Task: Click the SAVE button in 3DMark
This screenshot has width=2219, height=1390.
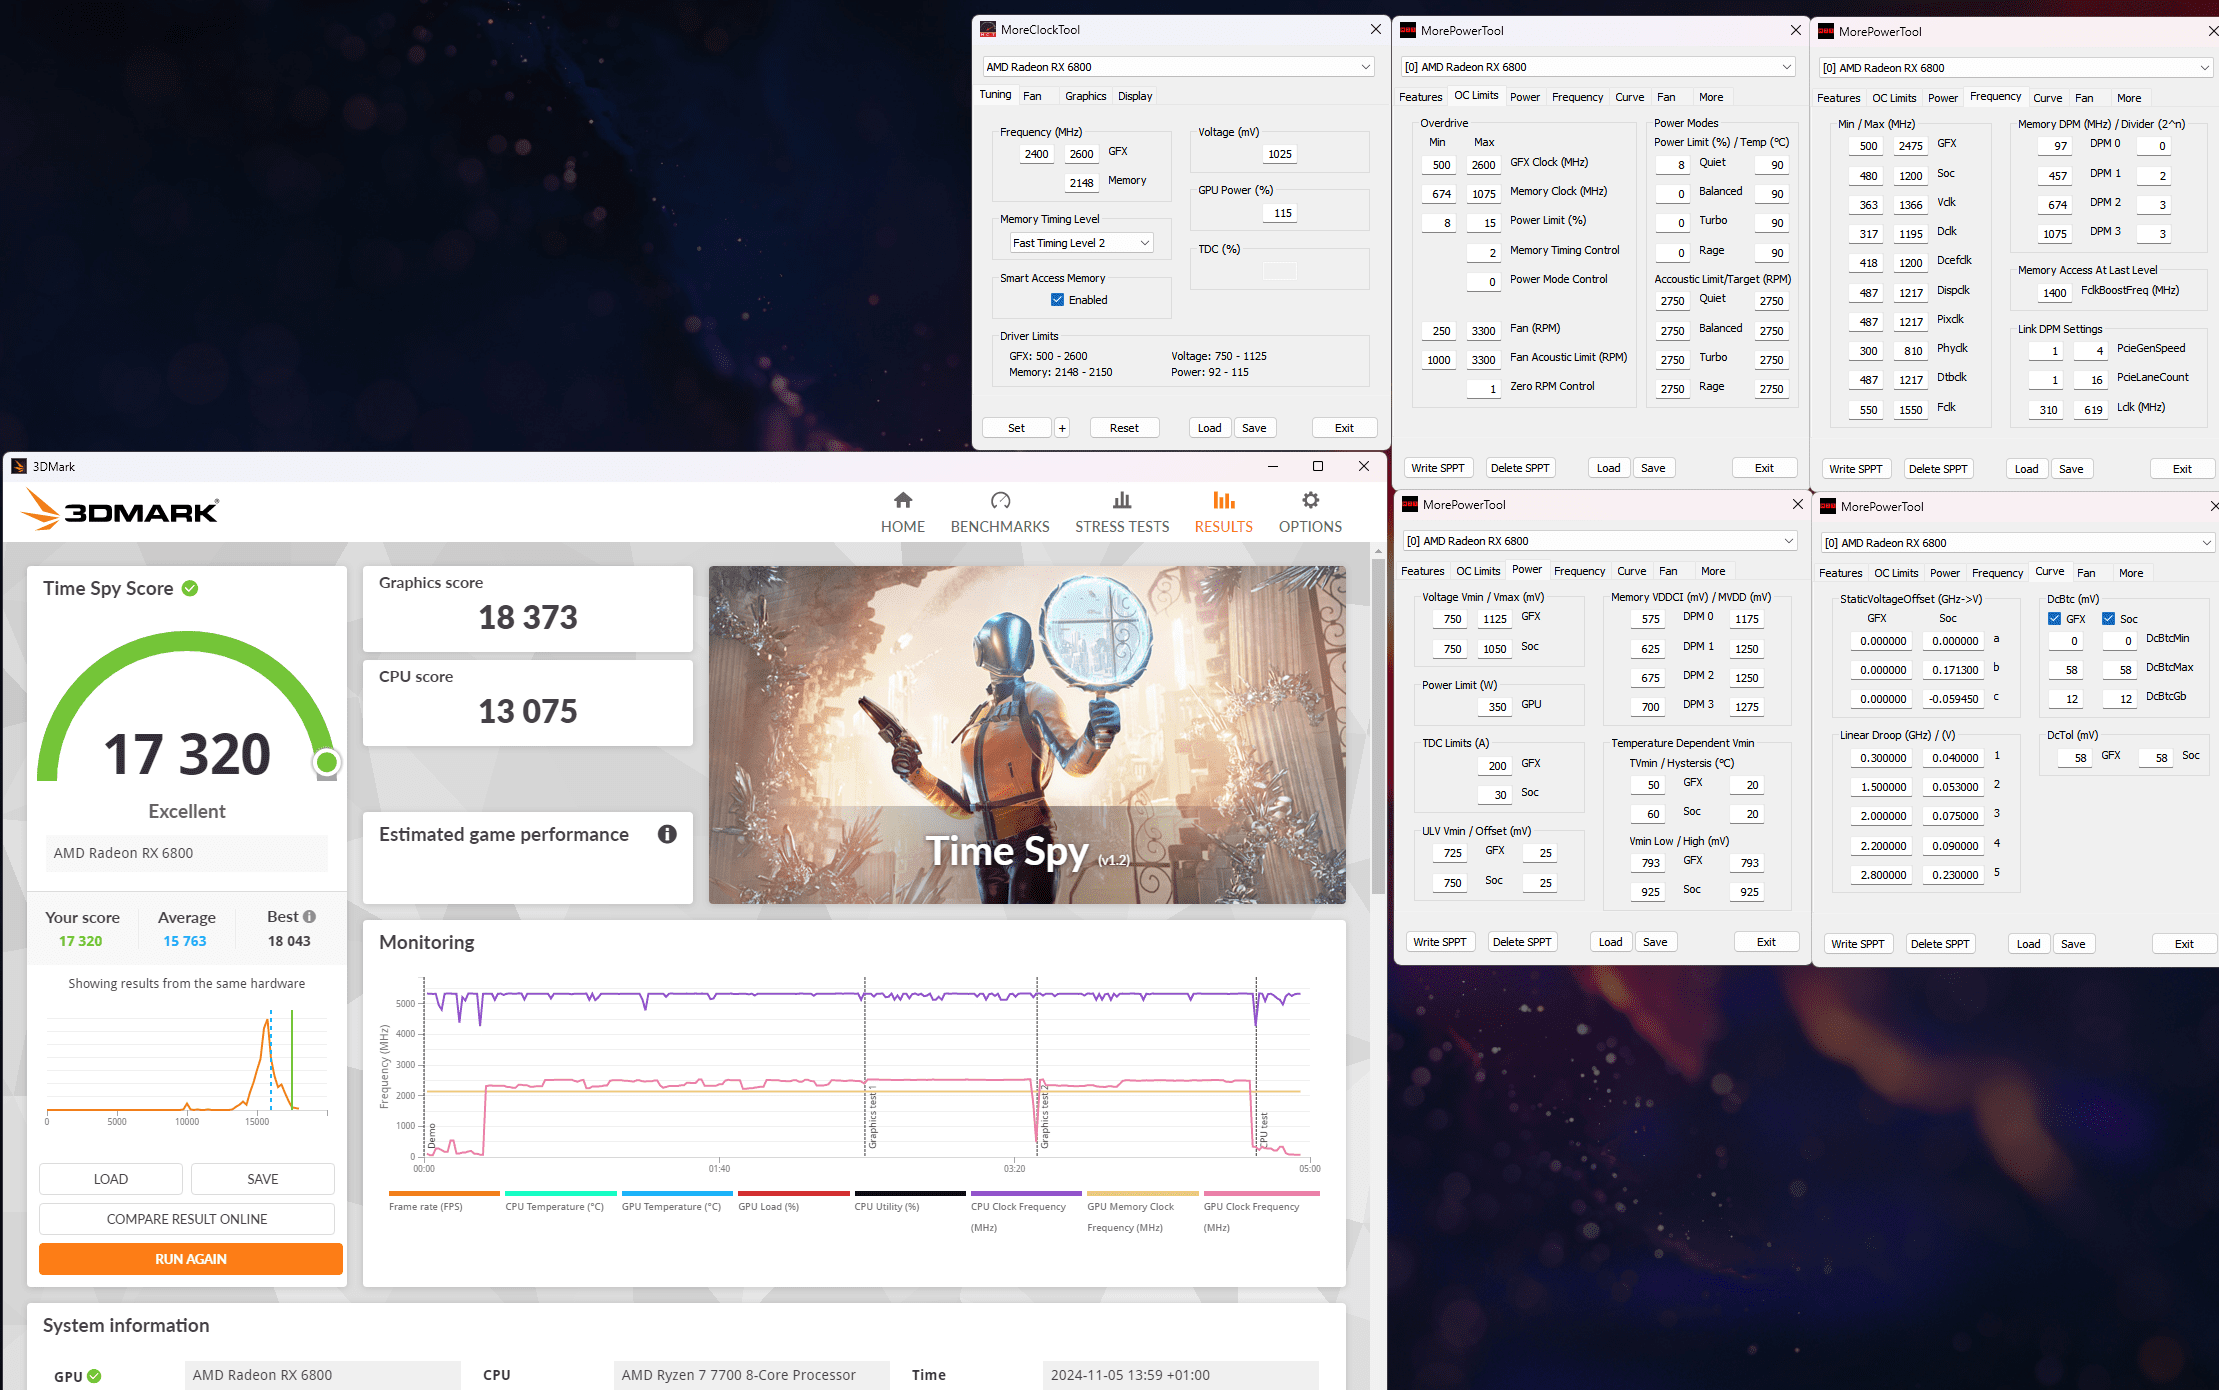Action: click(263, 1179)
